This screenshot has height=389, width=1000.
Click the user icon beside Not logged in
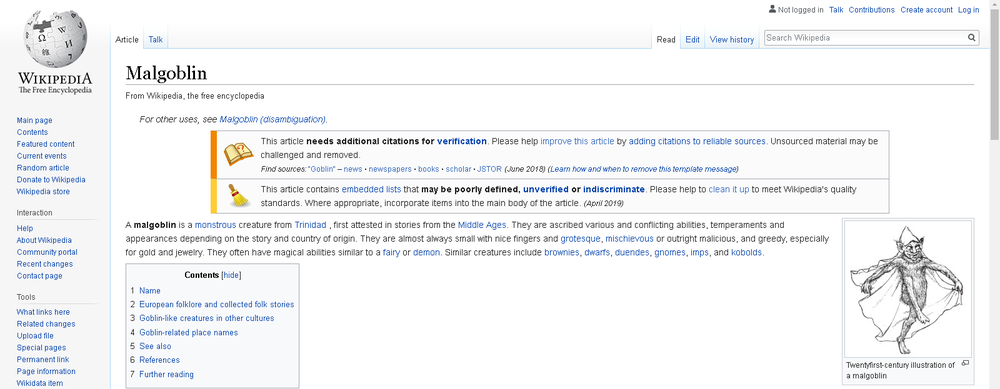pyautogui.click(x=772, y=9)
